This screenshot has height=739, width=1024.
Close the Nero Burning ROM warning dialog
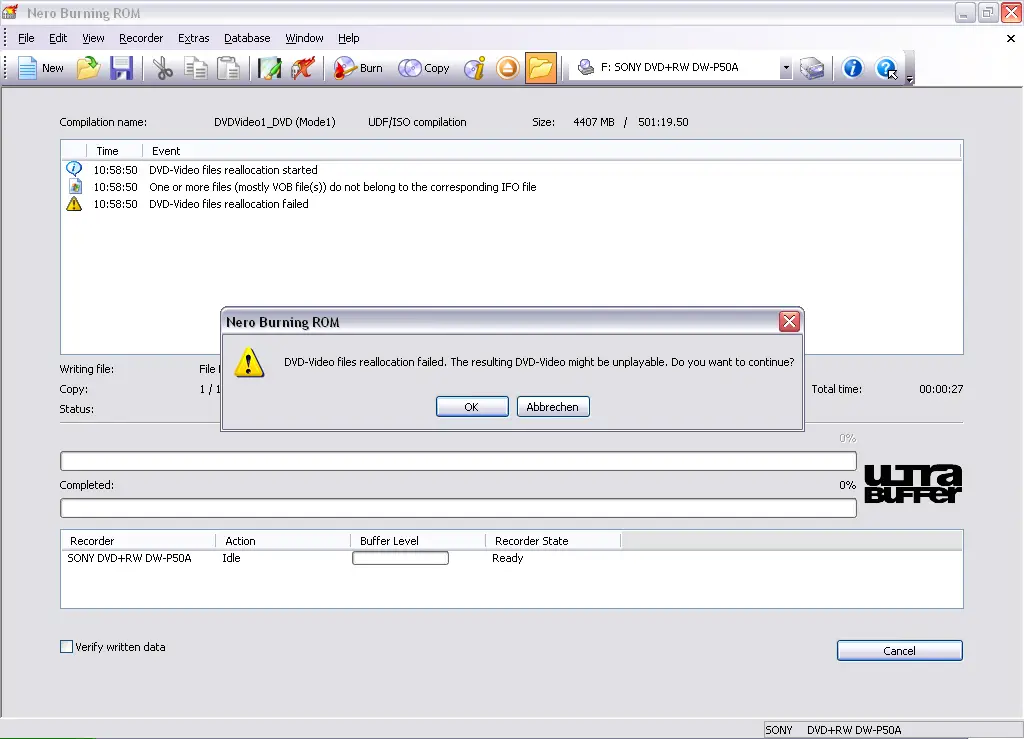789,321
